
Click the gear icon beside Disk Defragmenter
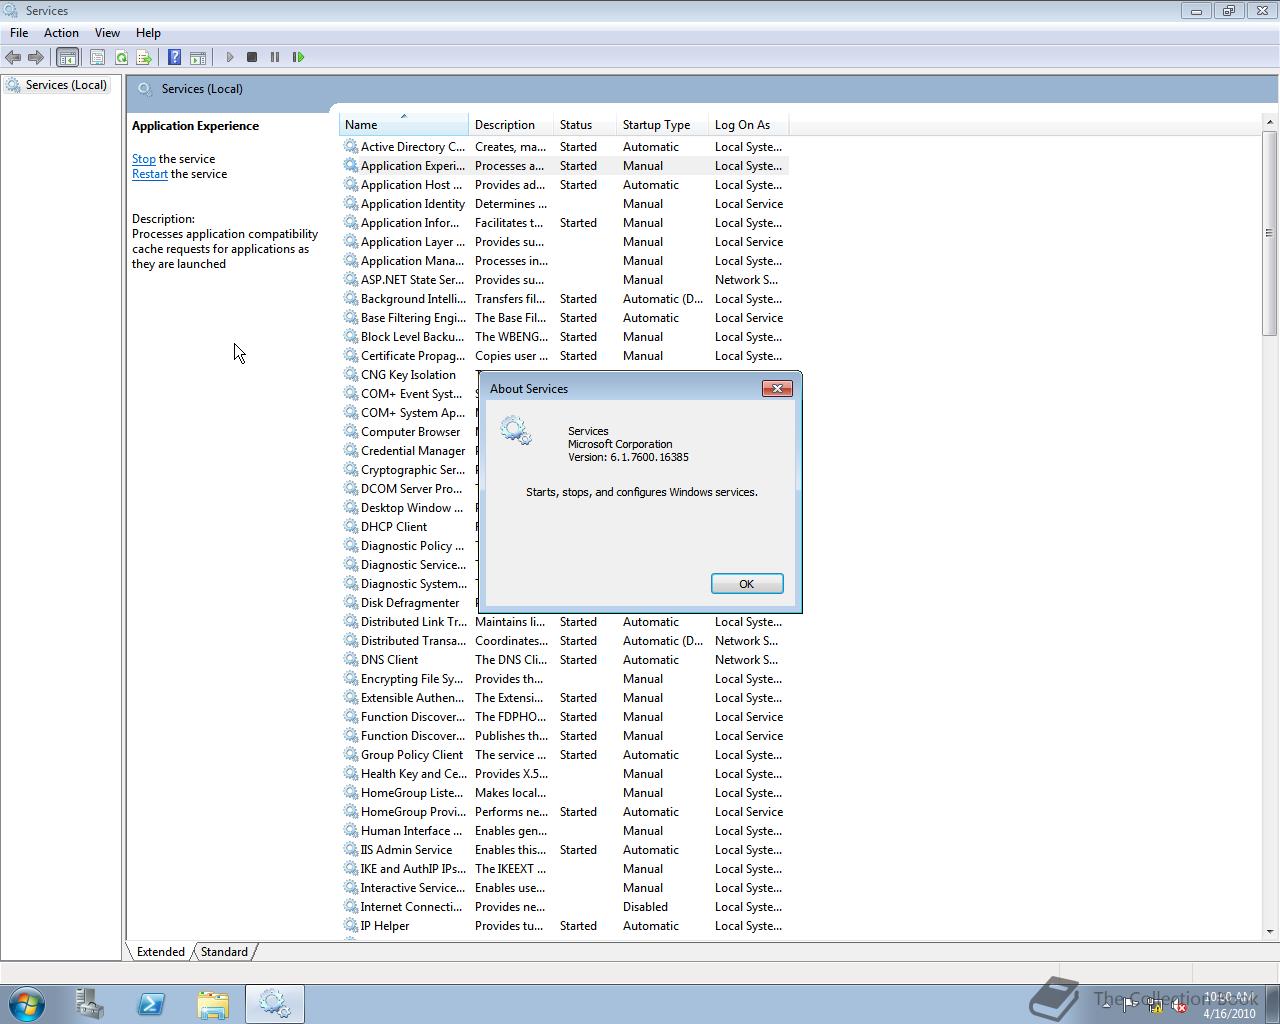point(351,602)
